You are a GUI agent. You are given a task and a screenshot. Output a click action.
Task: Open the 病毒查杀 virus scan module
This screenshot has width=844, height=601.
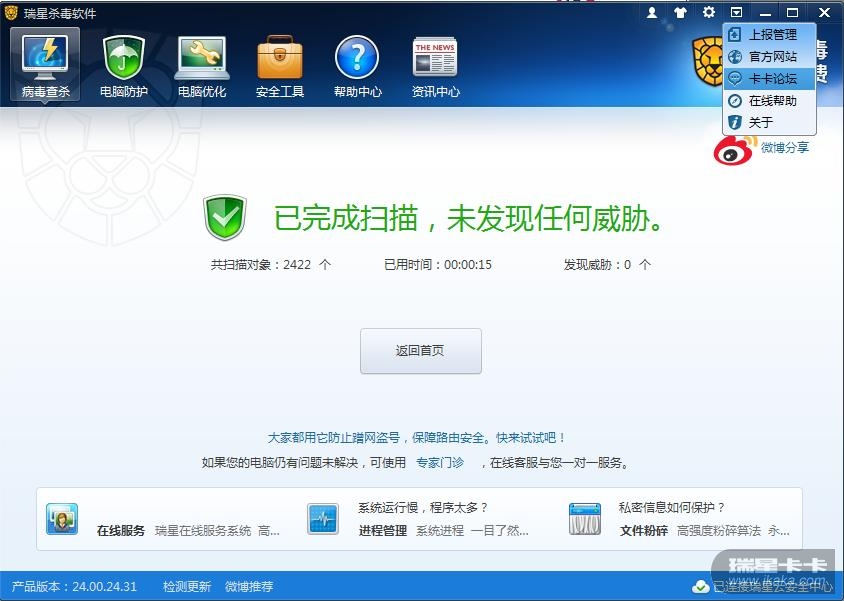tap(45, 65)
